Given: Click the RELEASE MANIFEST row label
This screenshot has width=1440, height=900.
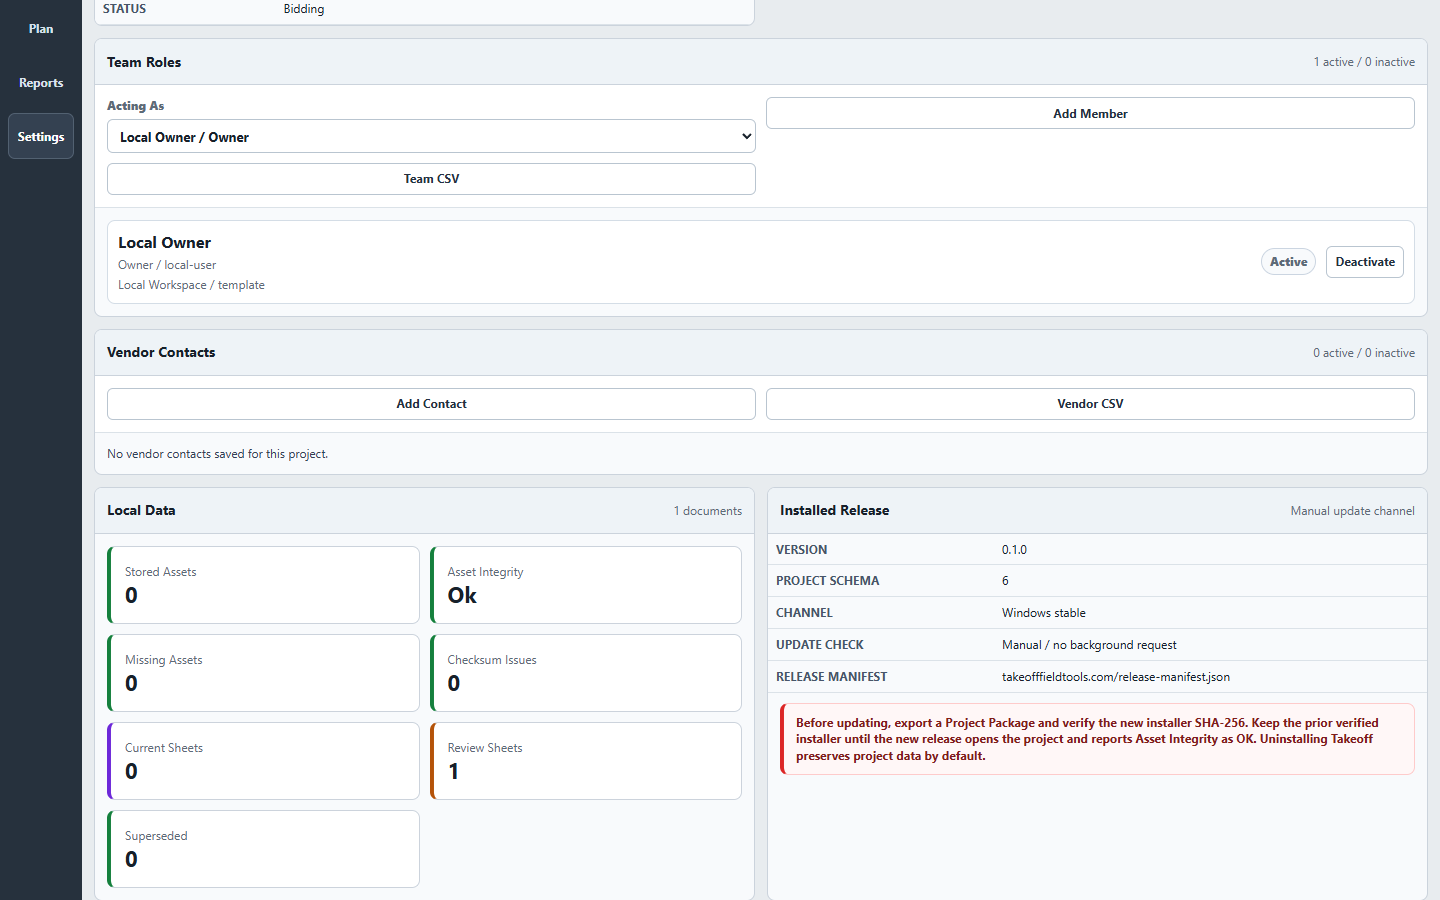Looking at the screenshot, I should tap(831, 677).
